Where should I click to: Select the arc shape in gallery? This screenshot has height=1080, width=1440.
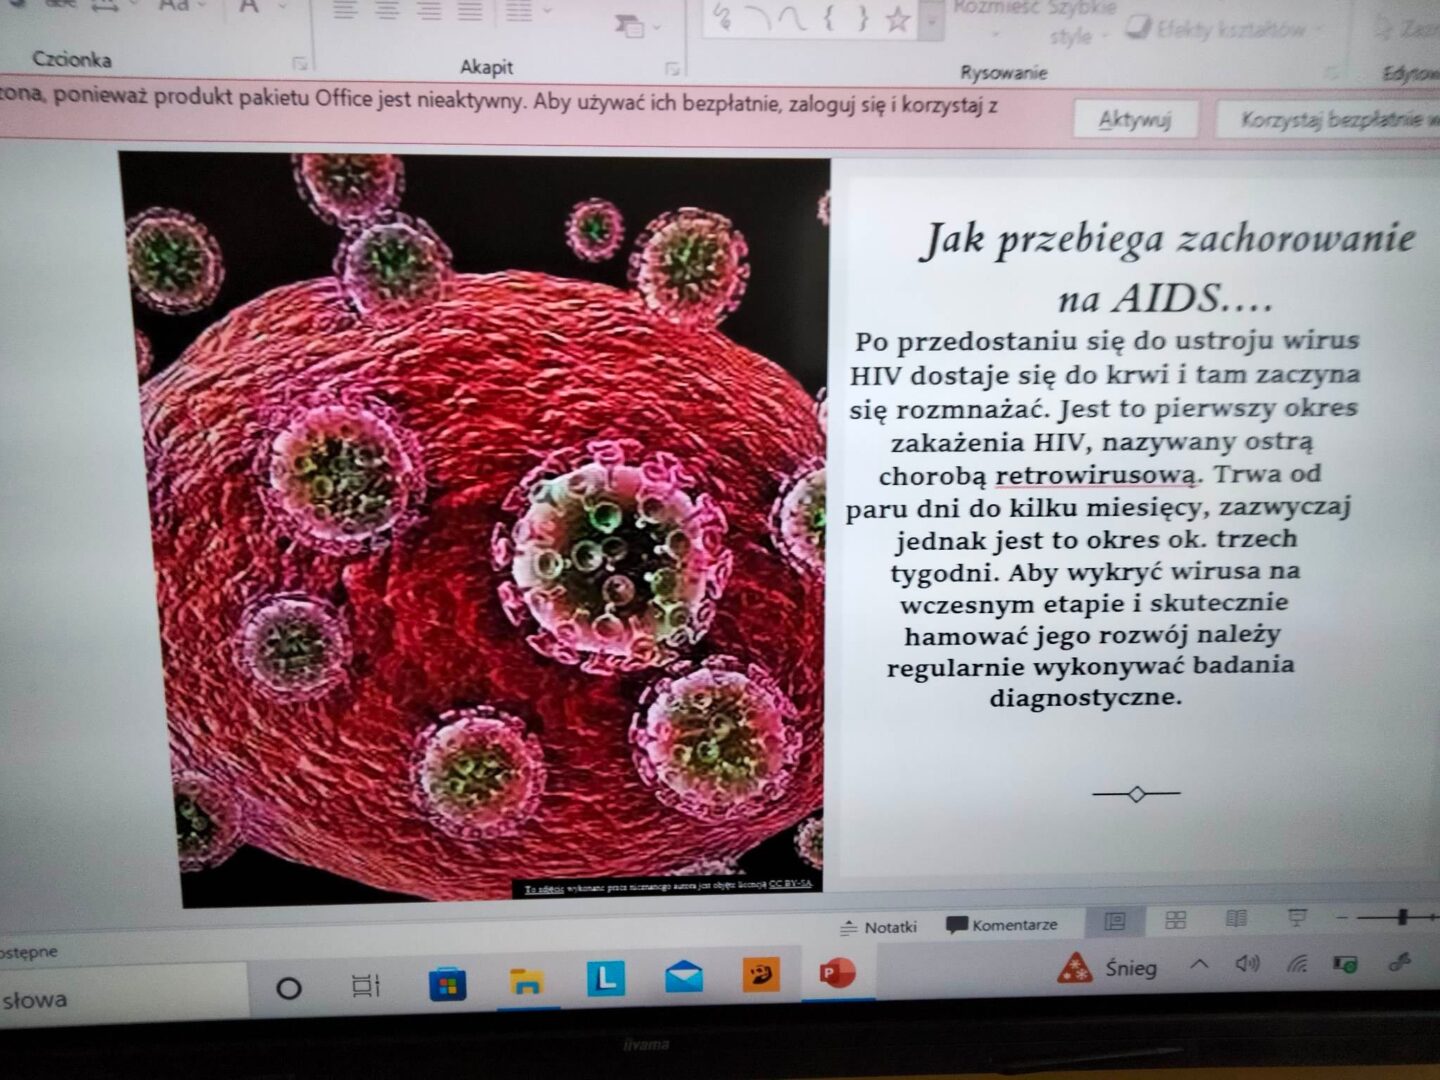[758, 18]
